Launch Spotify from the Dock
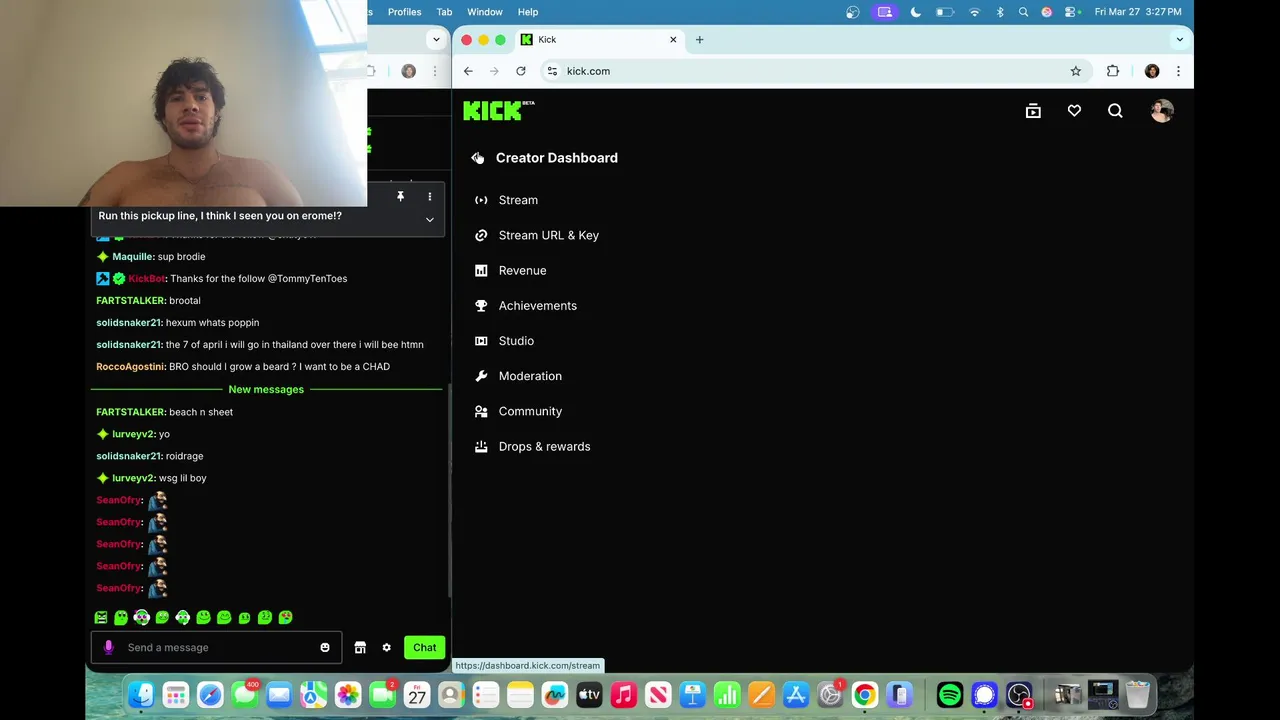The width and height of the screenshot is (1280, 720). coord(950,694)
